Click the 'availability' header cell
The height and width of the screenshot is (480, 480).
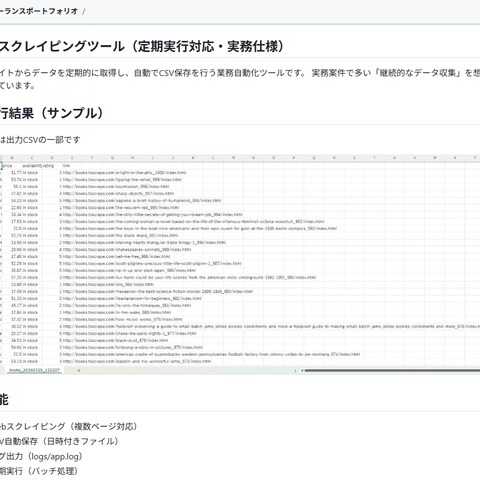pyautogui.click(x=32, y=165)
